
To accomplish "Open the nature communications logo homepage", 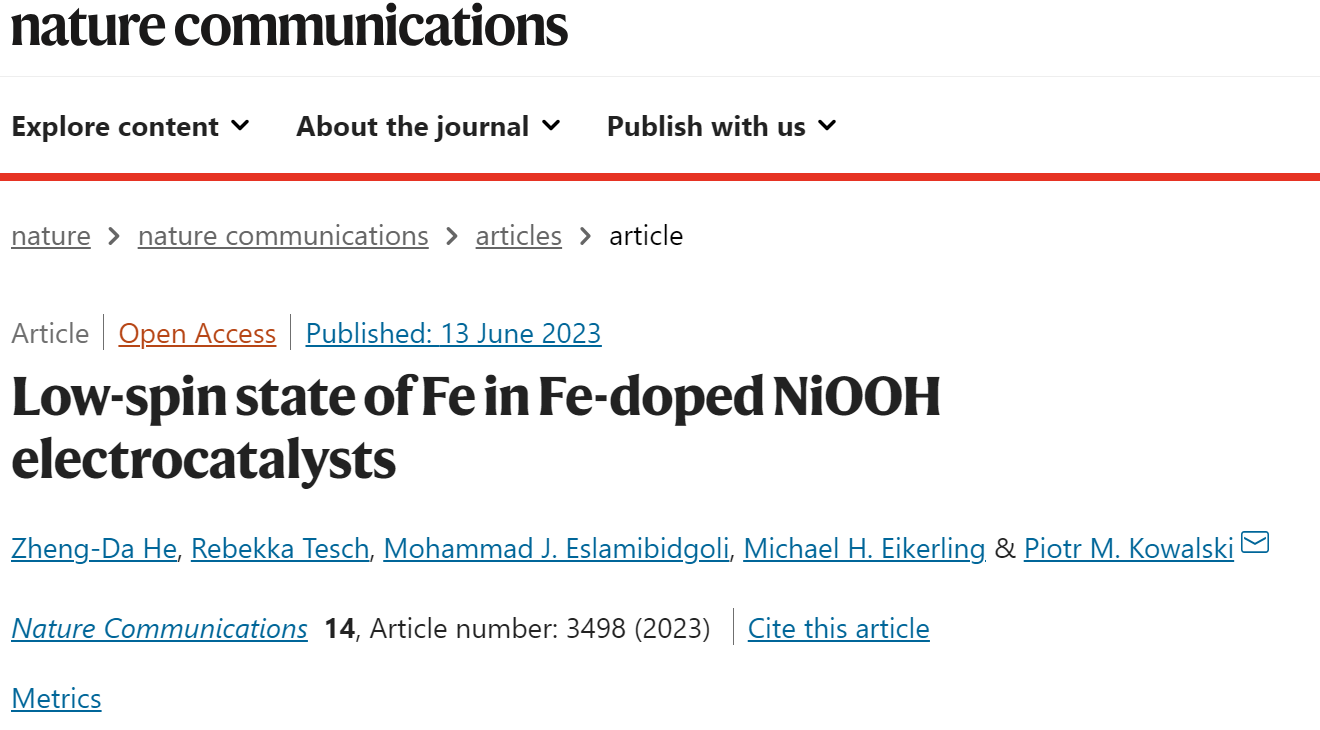I will coord(289,25).
